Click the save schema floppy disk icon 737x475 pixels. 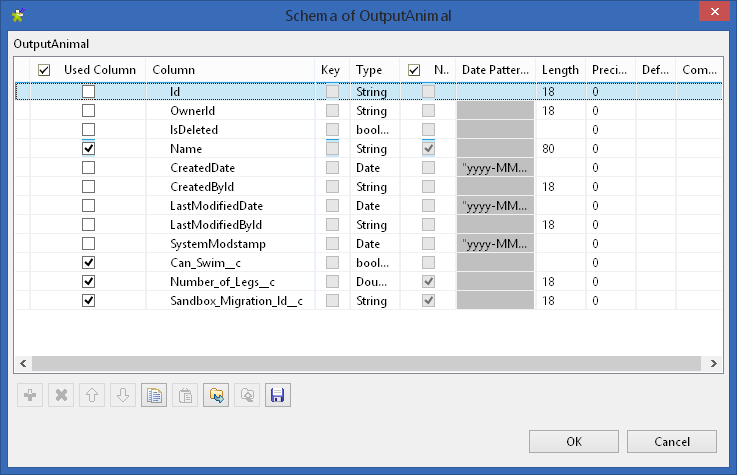[277, 395]
